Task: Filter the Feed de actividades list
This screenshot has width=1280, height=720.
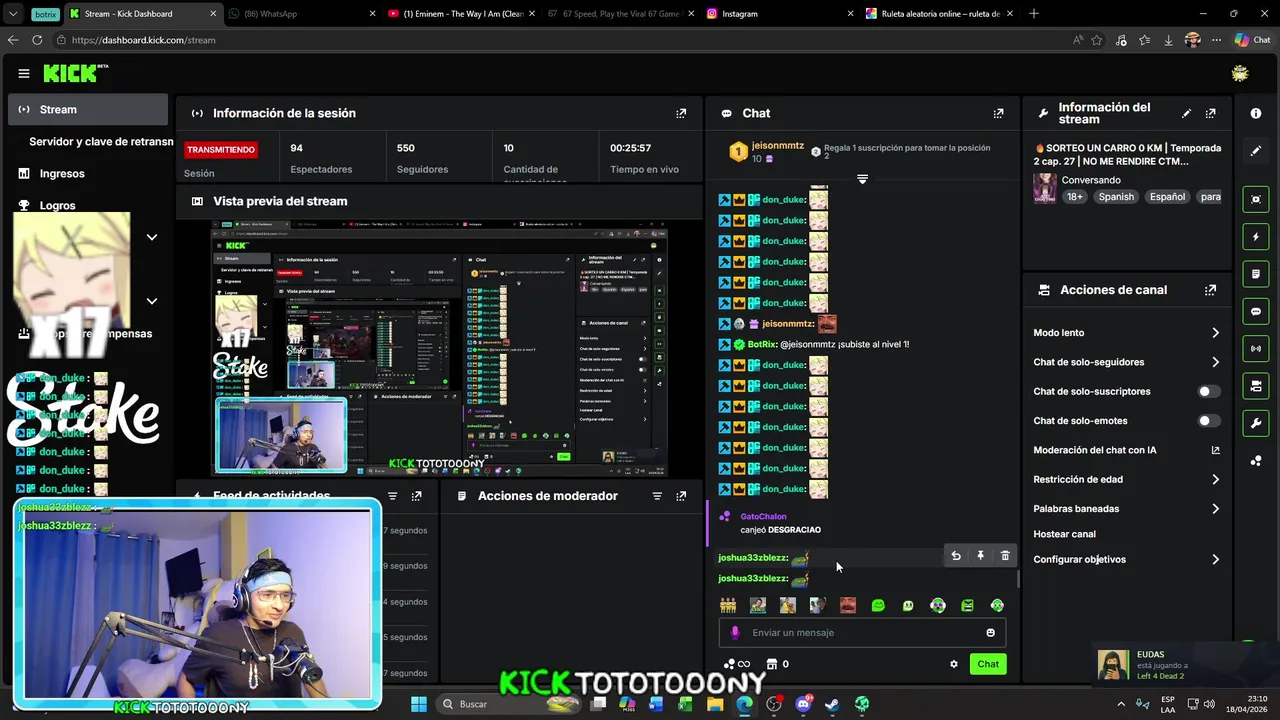Action: coord(392,496)
